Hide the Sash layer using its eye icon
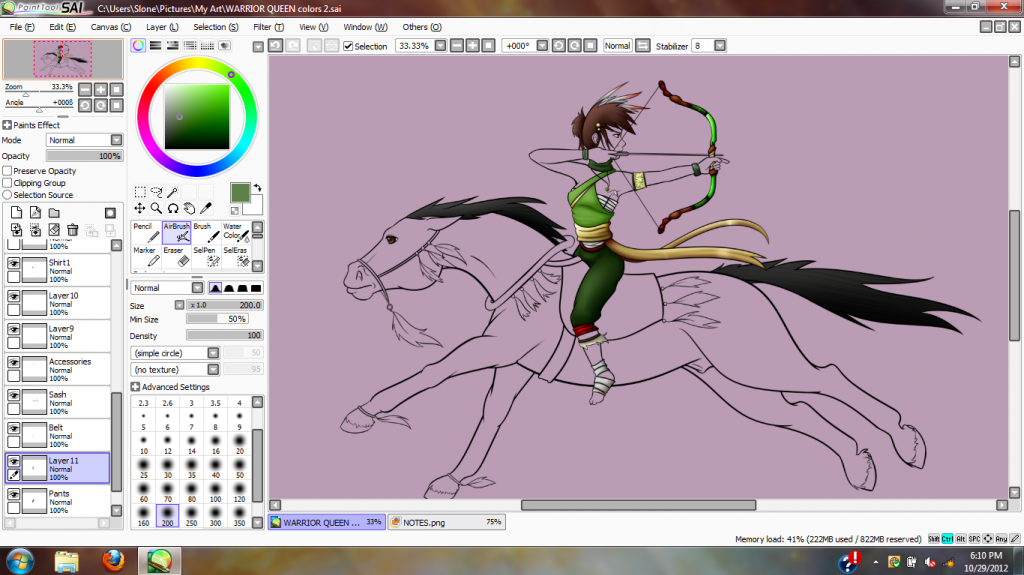The height and width of the screenshot is (575, 1024). pos(14,396)
